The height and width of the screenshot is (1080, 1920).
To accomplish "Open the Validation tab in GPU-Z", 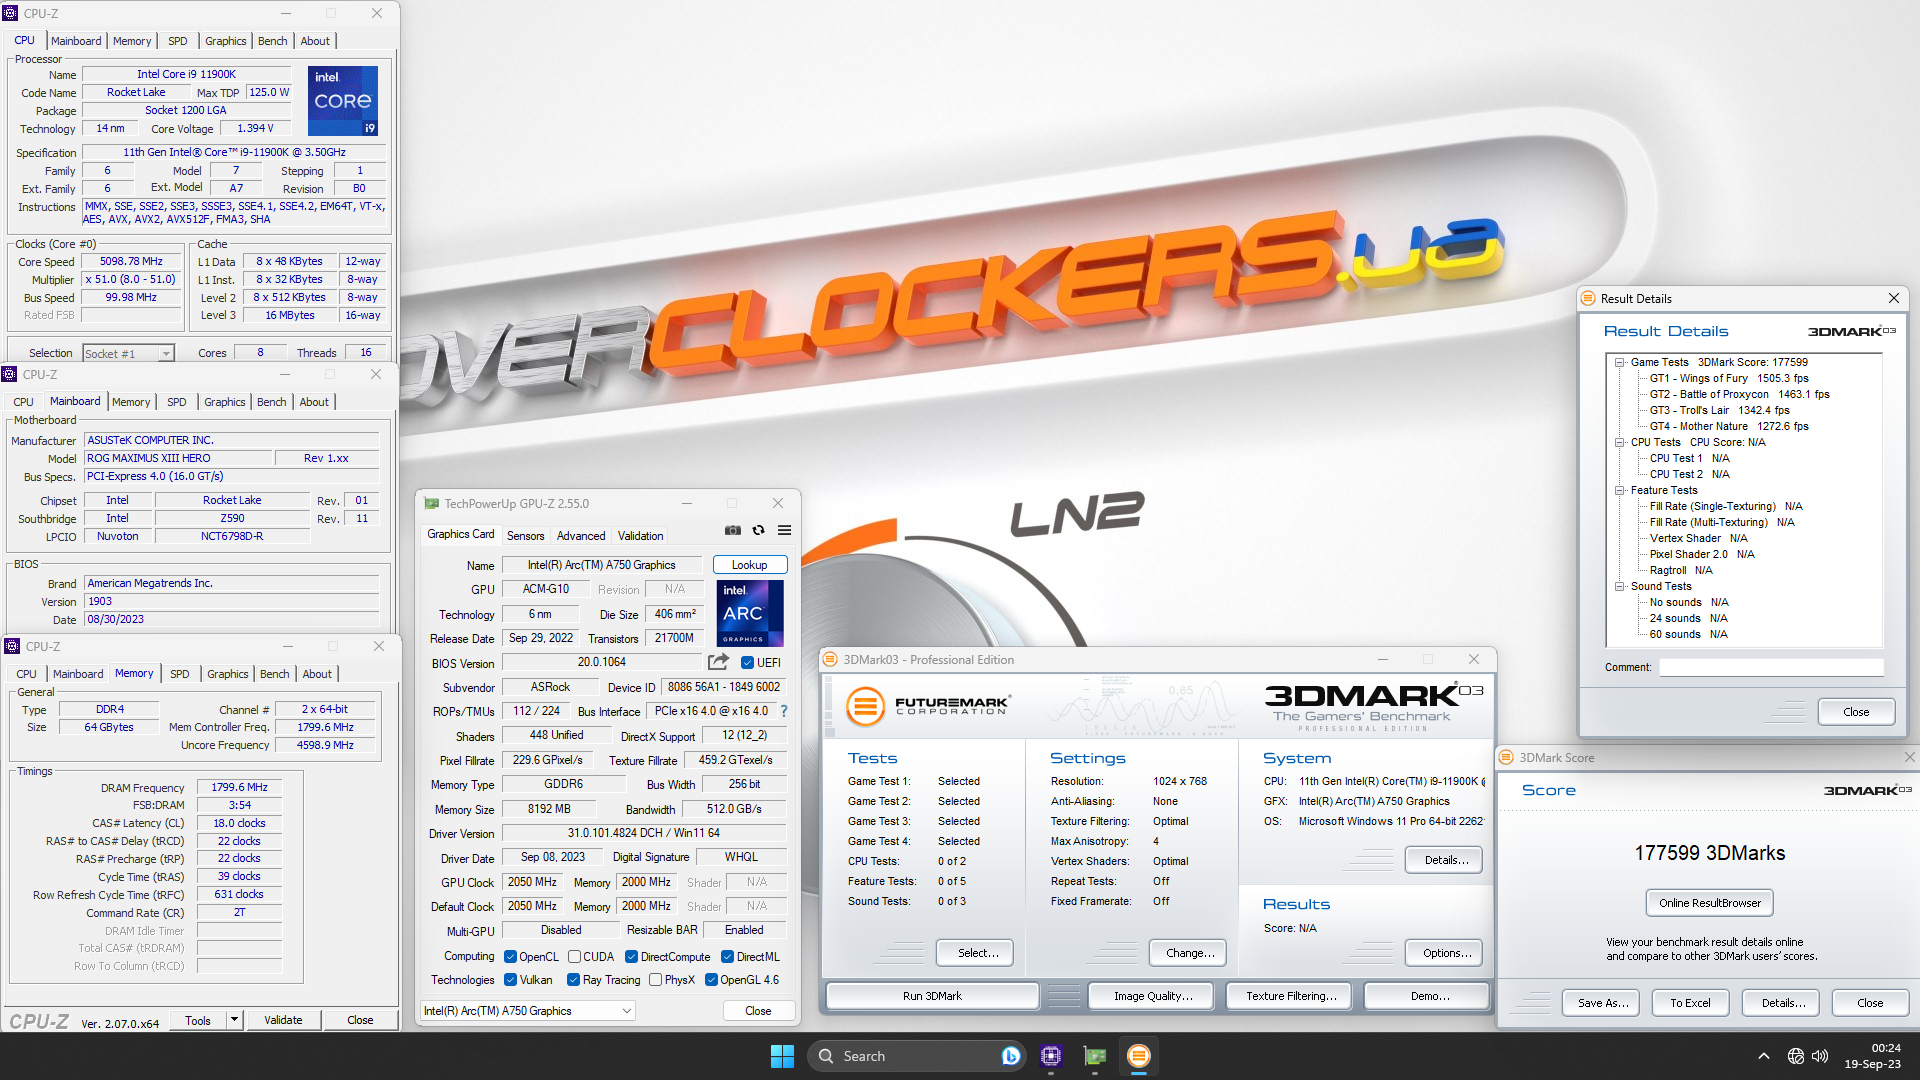I will pos(640,536).
